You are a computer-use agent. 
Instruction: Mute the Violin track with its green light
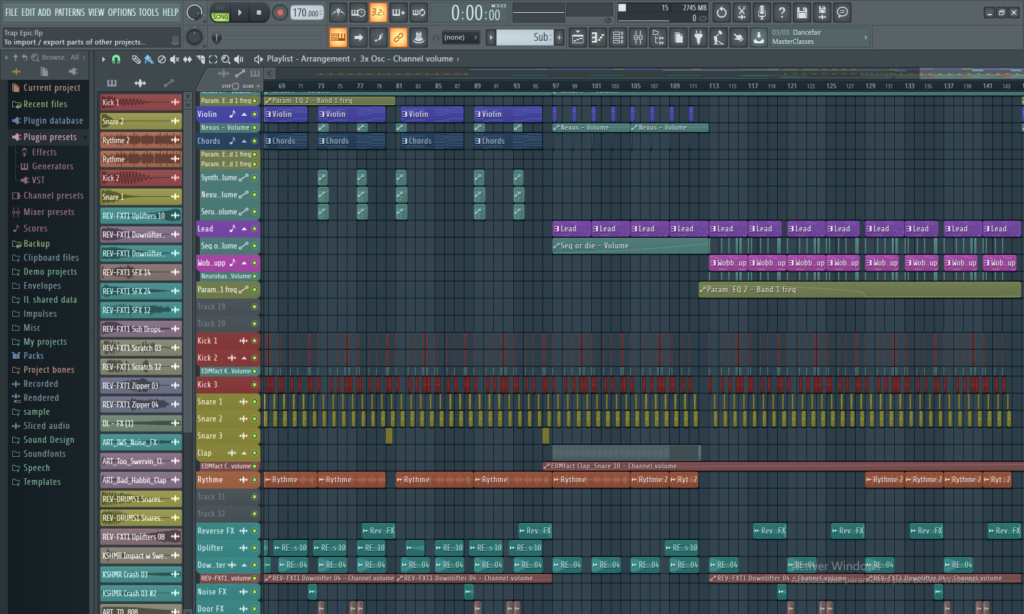(x=255, y=114)
